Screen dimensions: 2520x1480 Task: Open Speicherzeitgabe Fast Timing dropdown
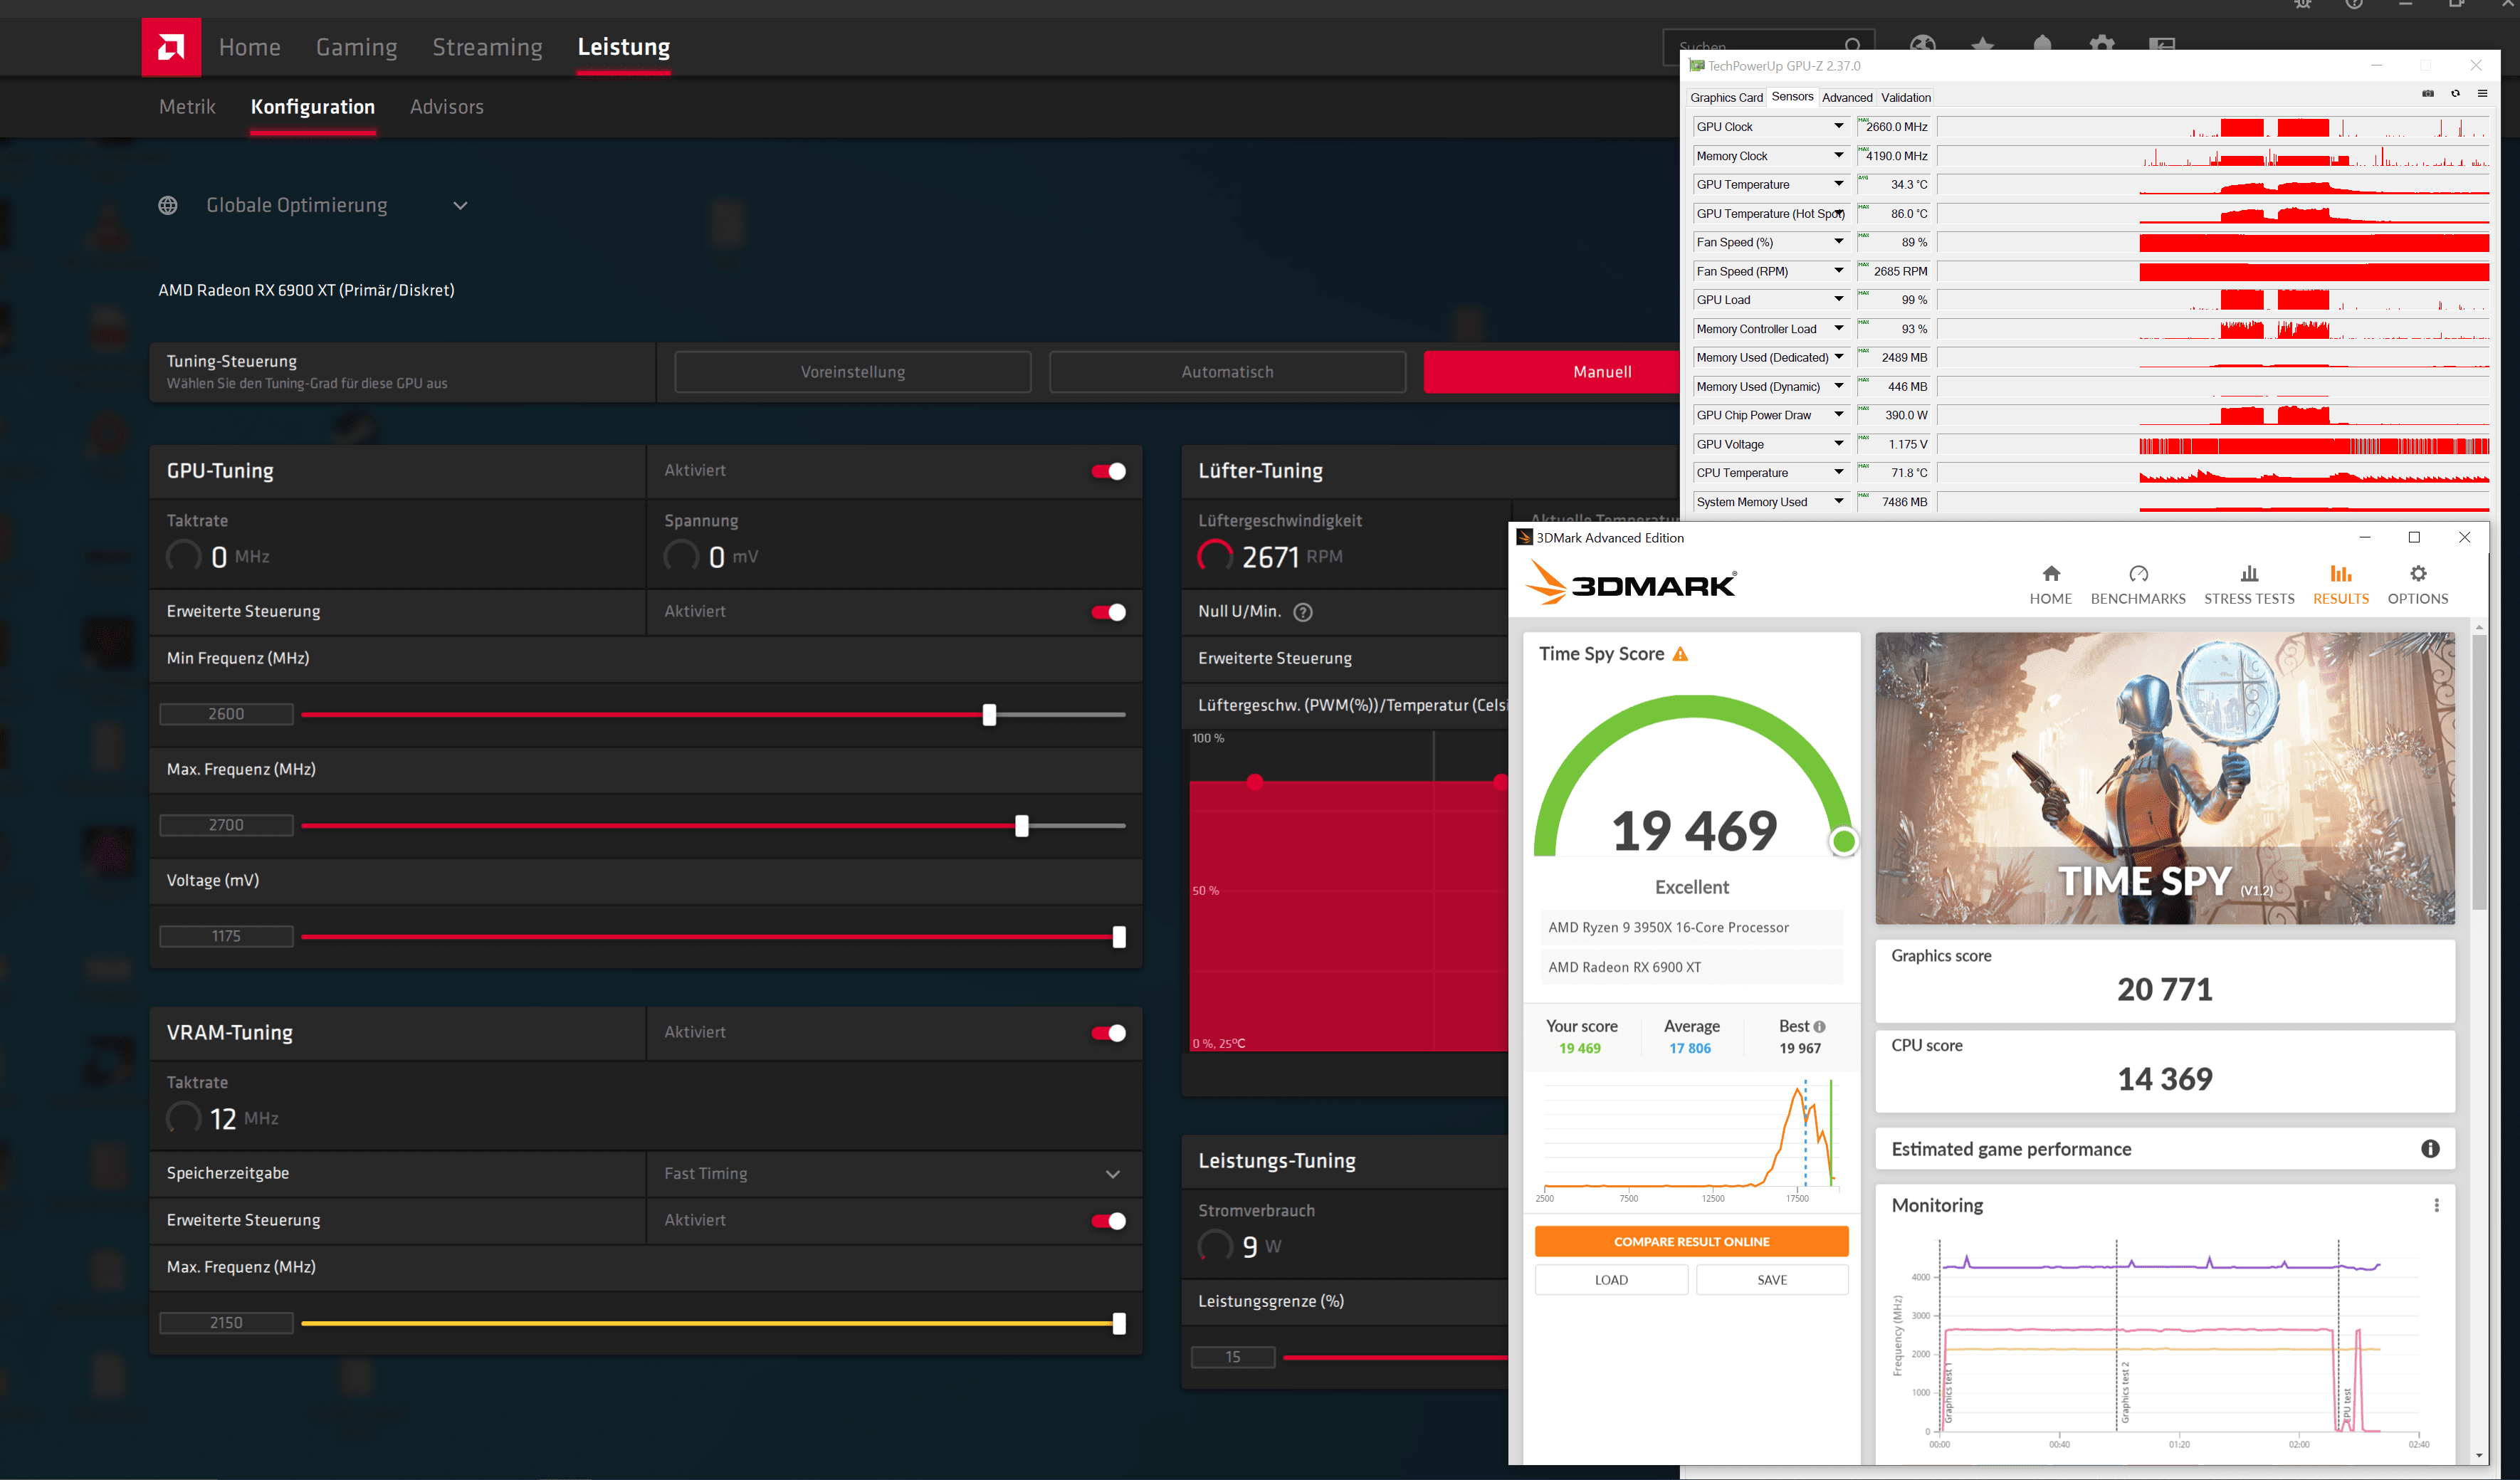[x=894, y=1173]
